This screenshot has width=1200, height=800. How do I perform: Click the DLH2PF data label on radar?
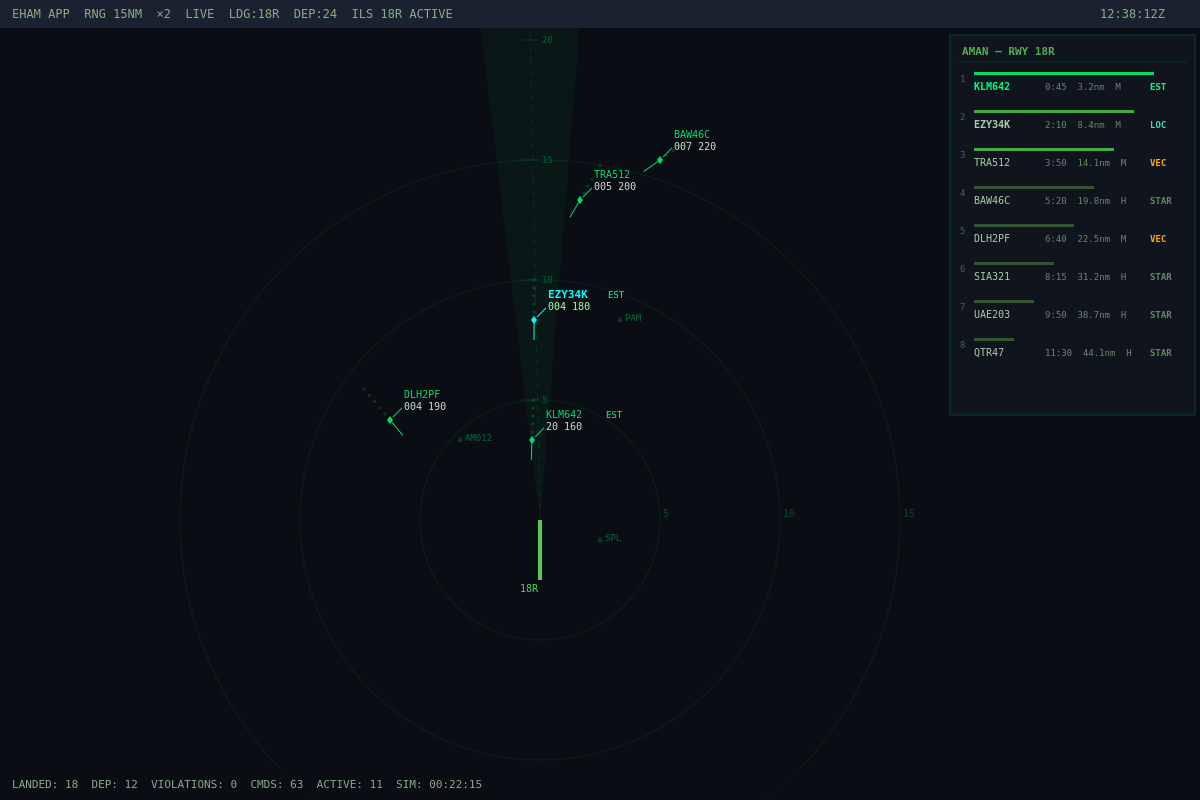click(422, 395)
